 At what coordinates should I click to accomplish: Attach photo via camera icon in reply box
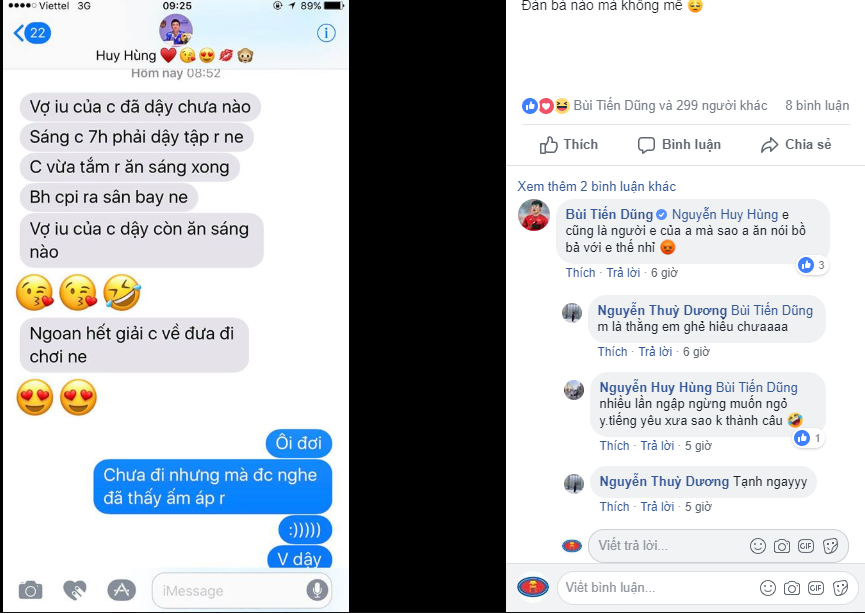click(x=782, y=546)
